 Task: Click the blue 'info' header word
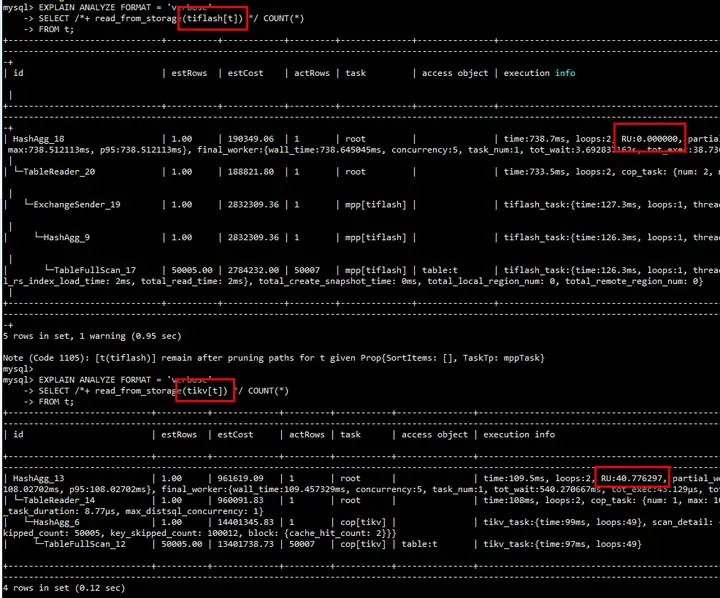565,73
